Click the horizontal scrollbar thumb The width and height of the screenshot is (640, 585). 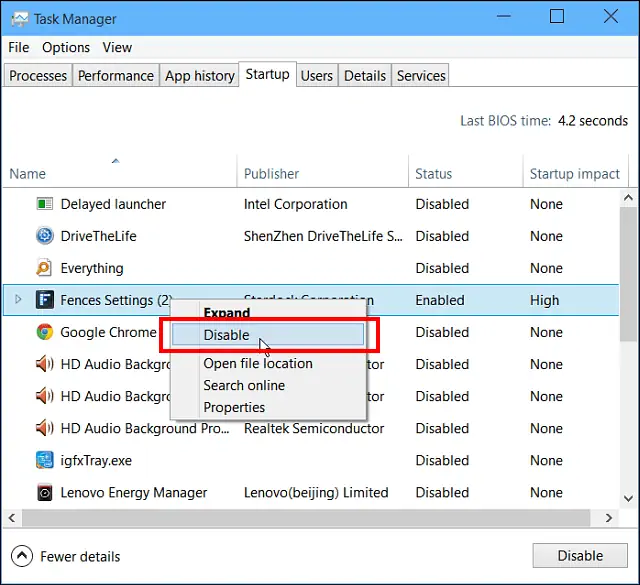306,518
